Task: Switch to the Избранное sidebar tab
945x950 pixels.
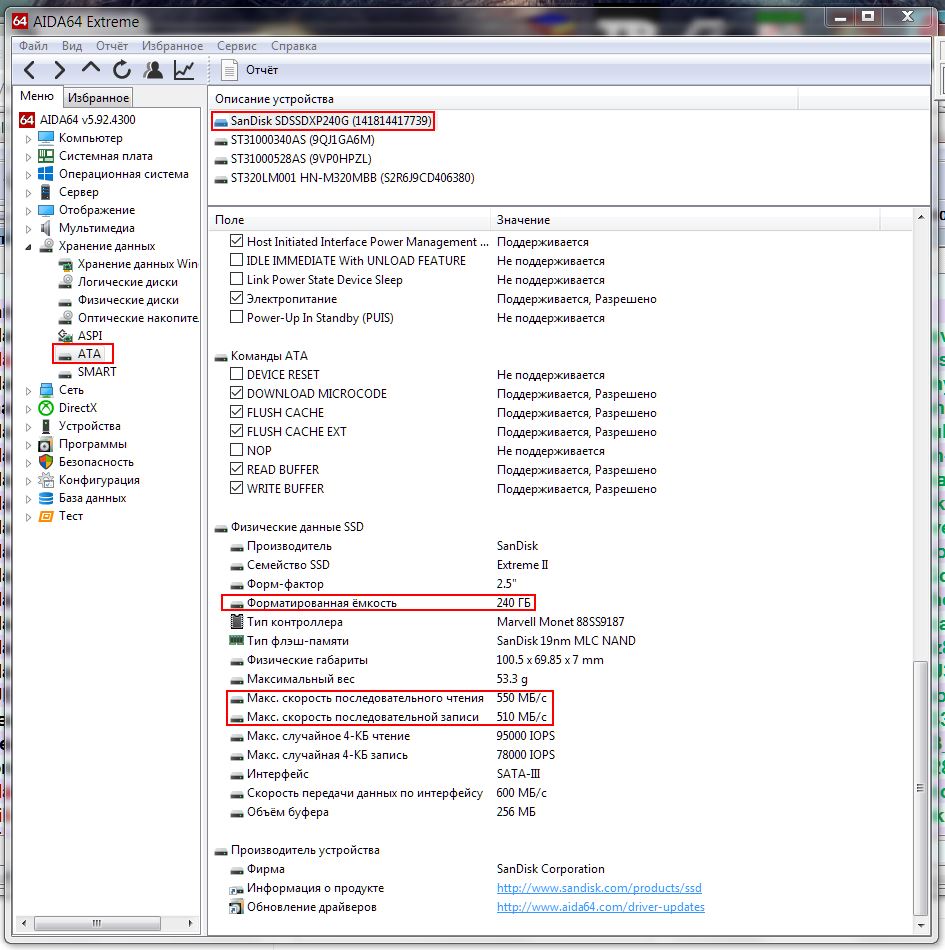Action: (98, 98)
